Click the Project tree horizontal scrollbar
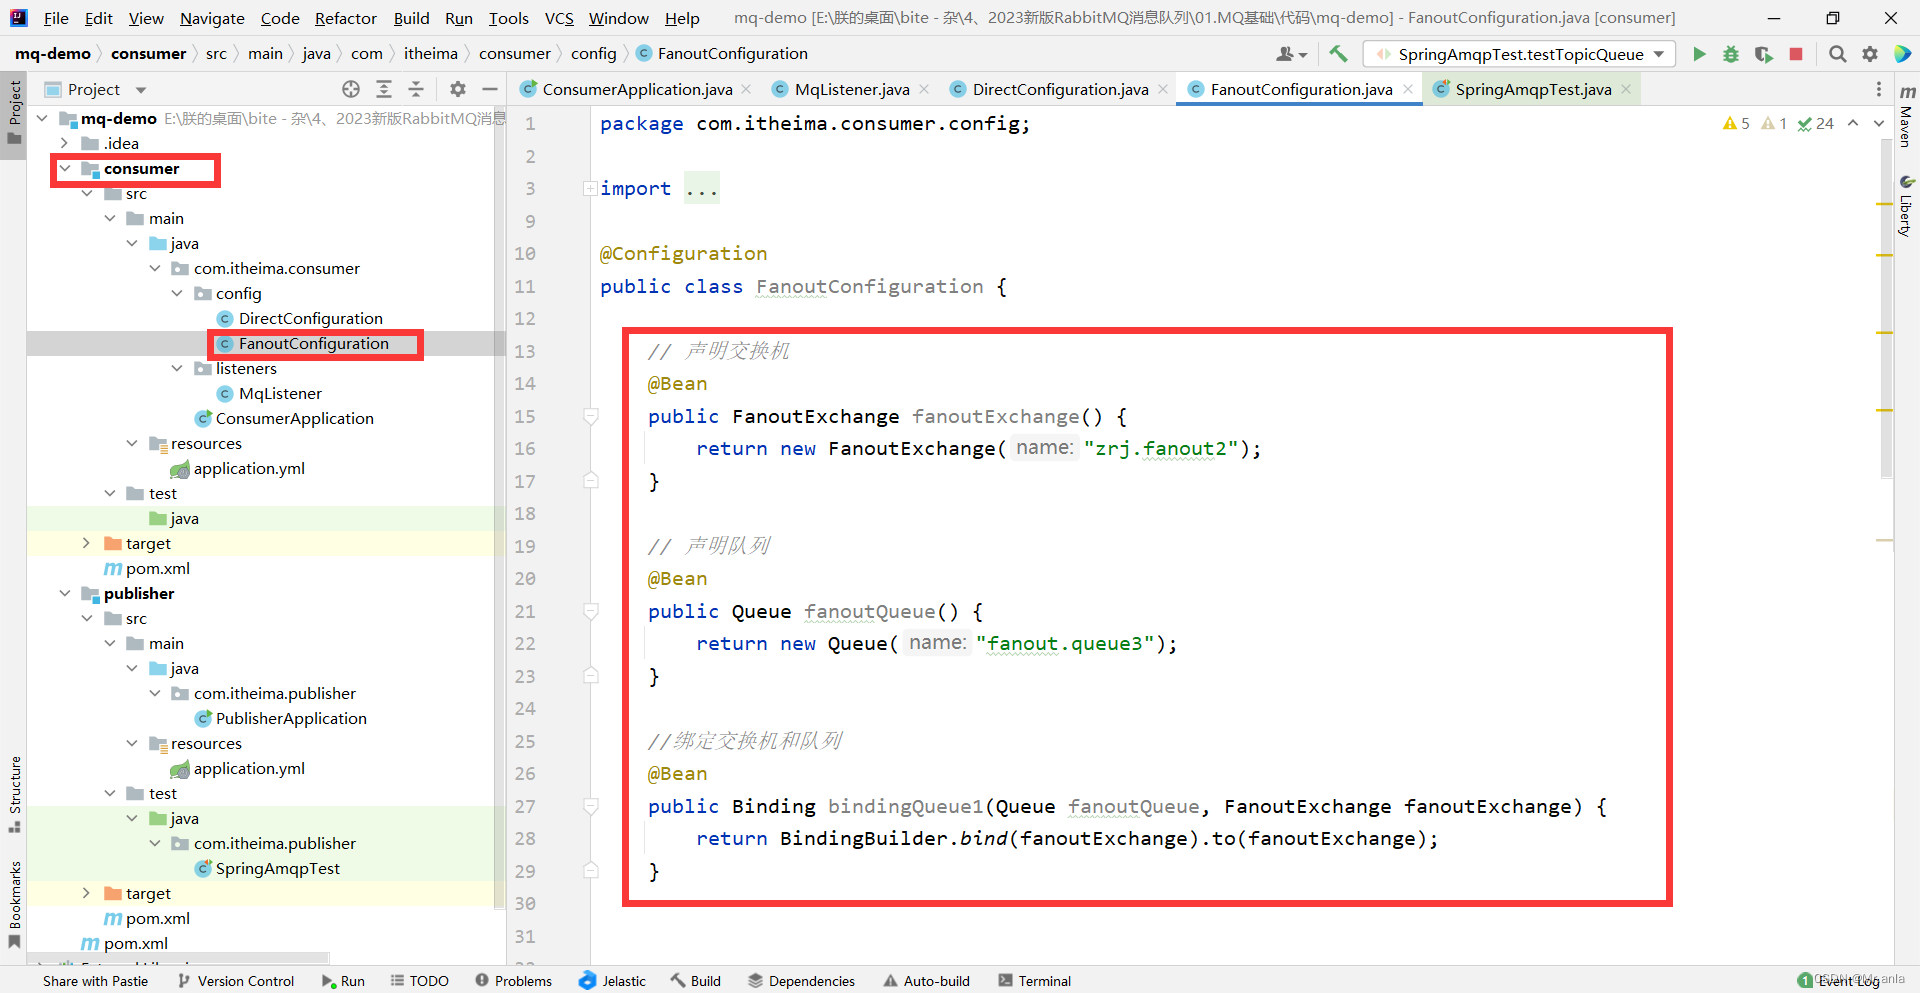The height and width of the screenshot is (993, 1920). click(178, 958)
